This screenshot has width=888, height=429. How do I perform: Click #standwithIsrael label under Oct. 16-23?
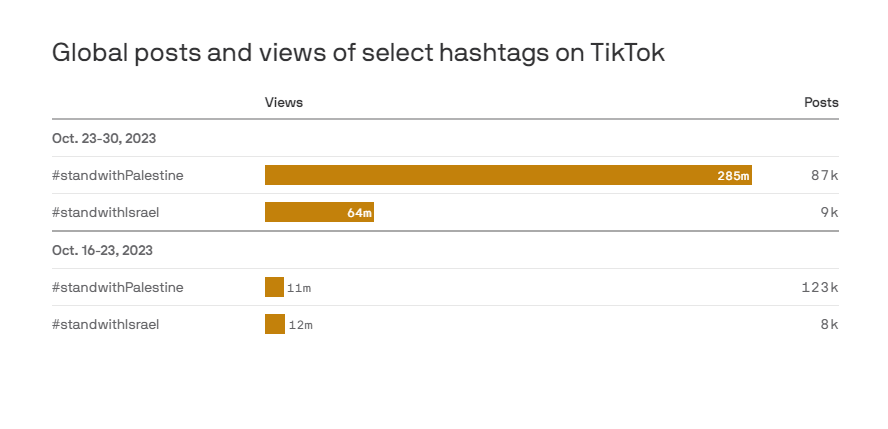point(106,325)
